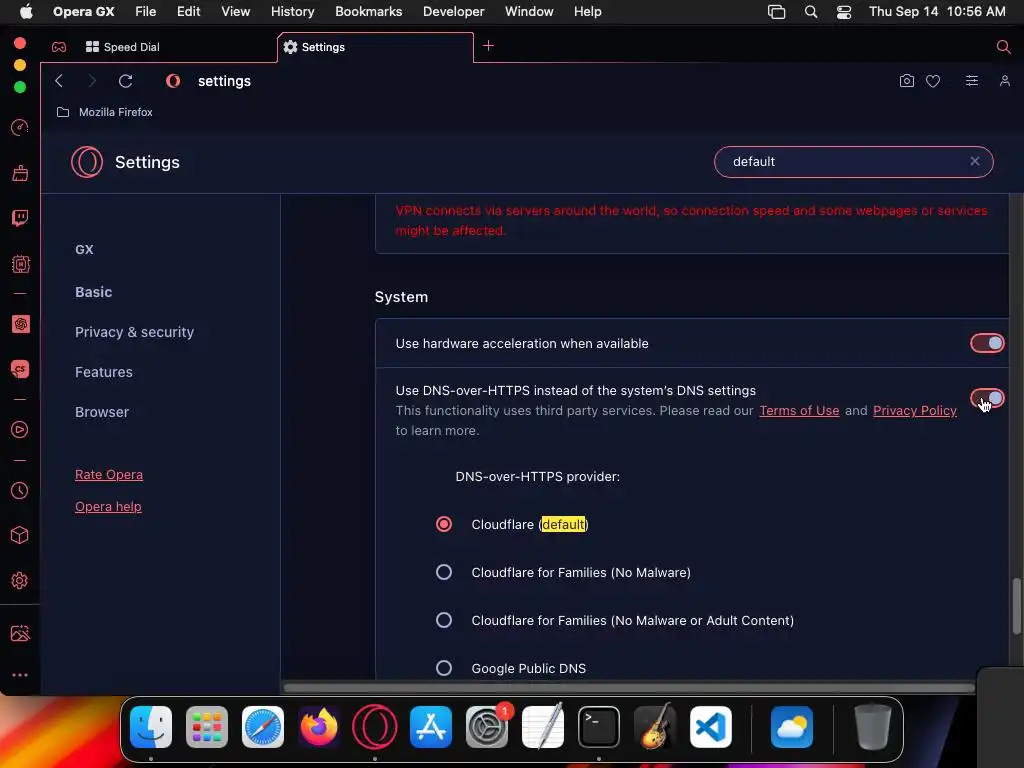Viewport: 1024px width, 768px height.
Task: Open the File menu
Action: [x=146, y=12]
